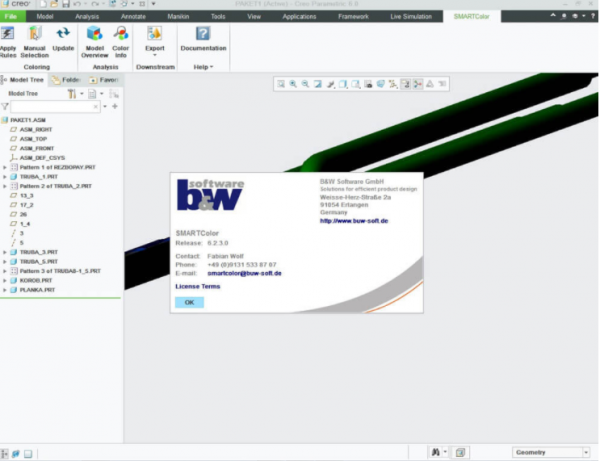This screenshot has width=600, height=461.
Task: Switch to the Analysis ribbon tab
Action: tap(87, 16)
